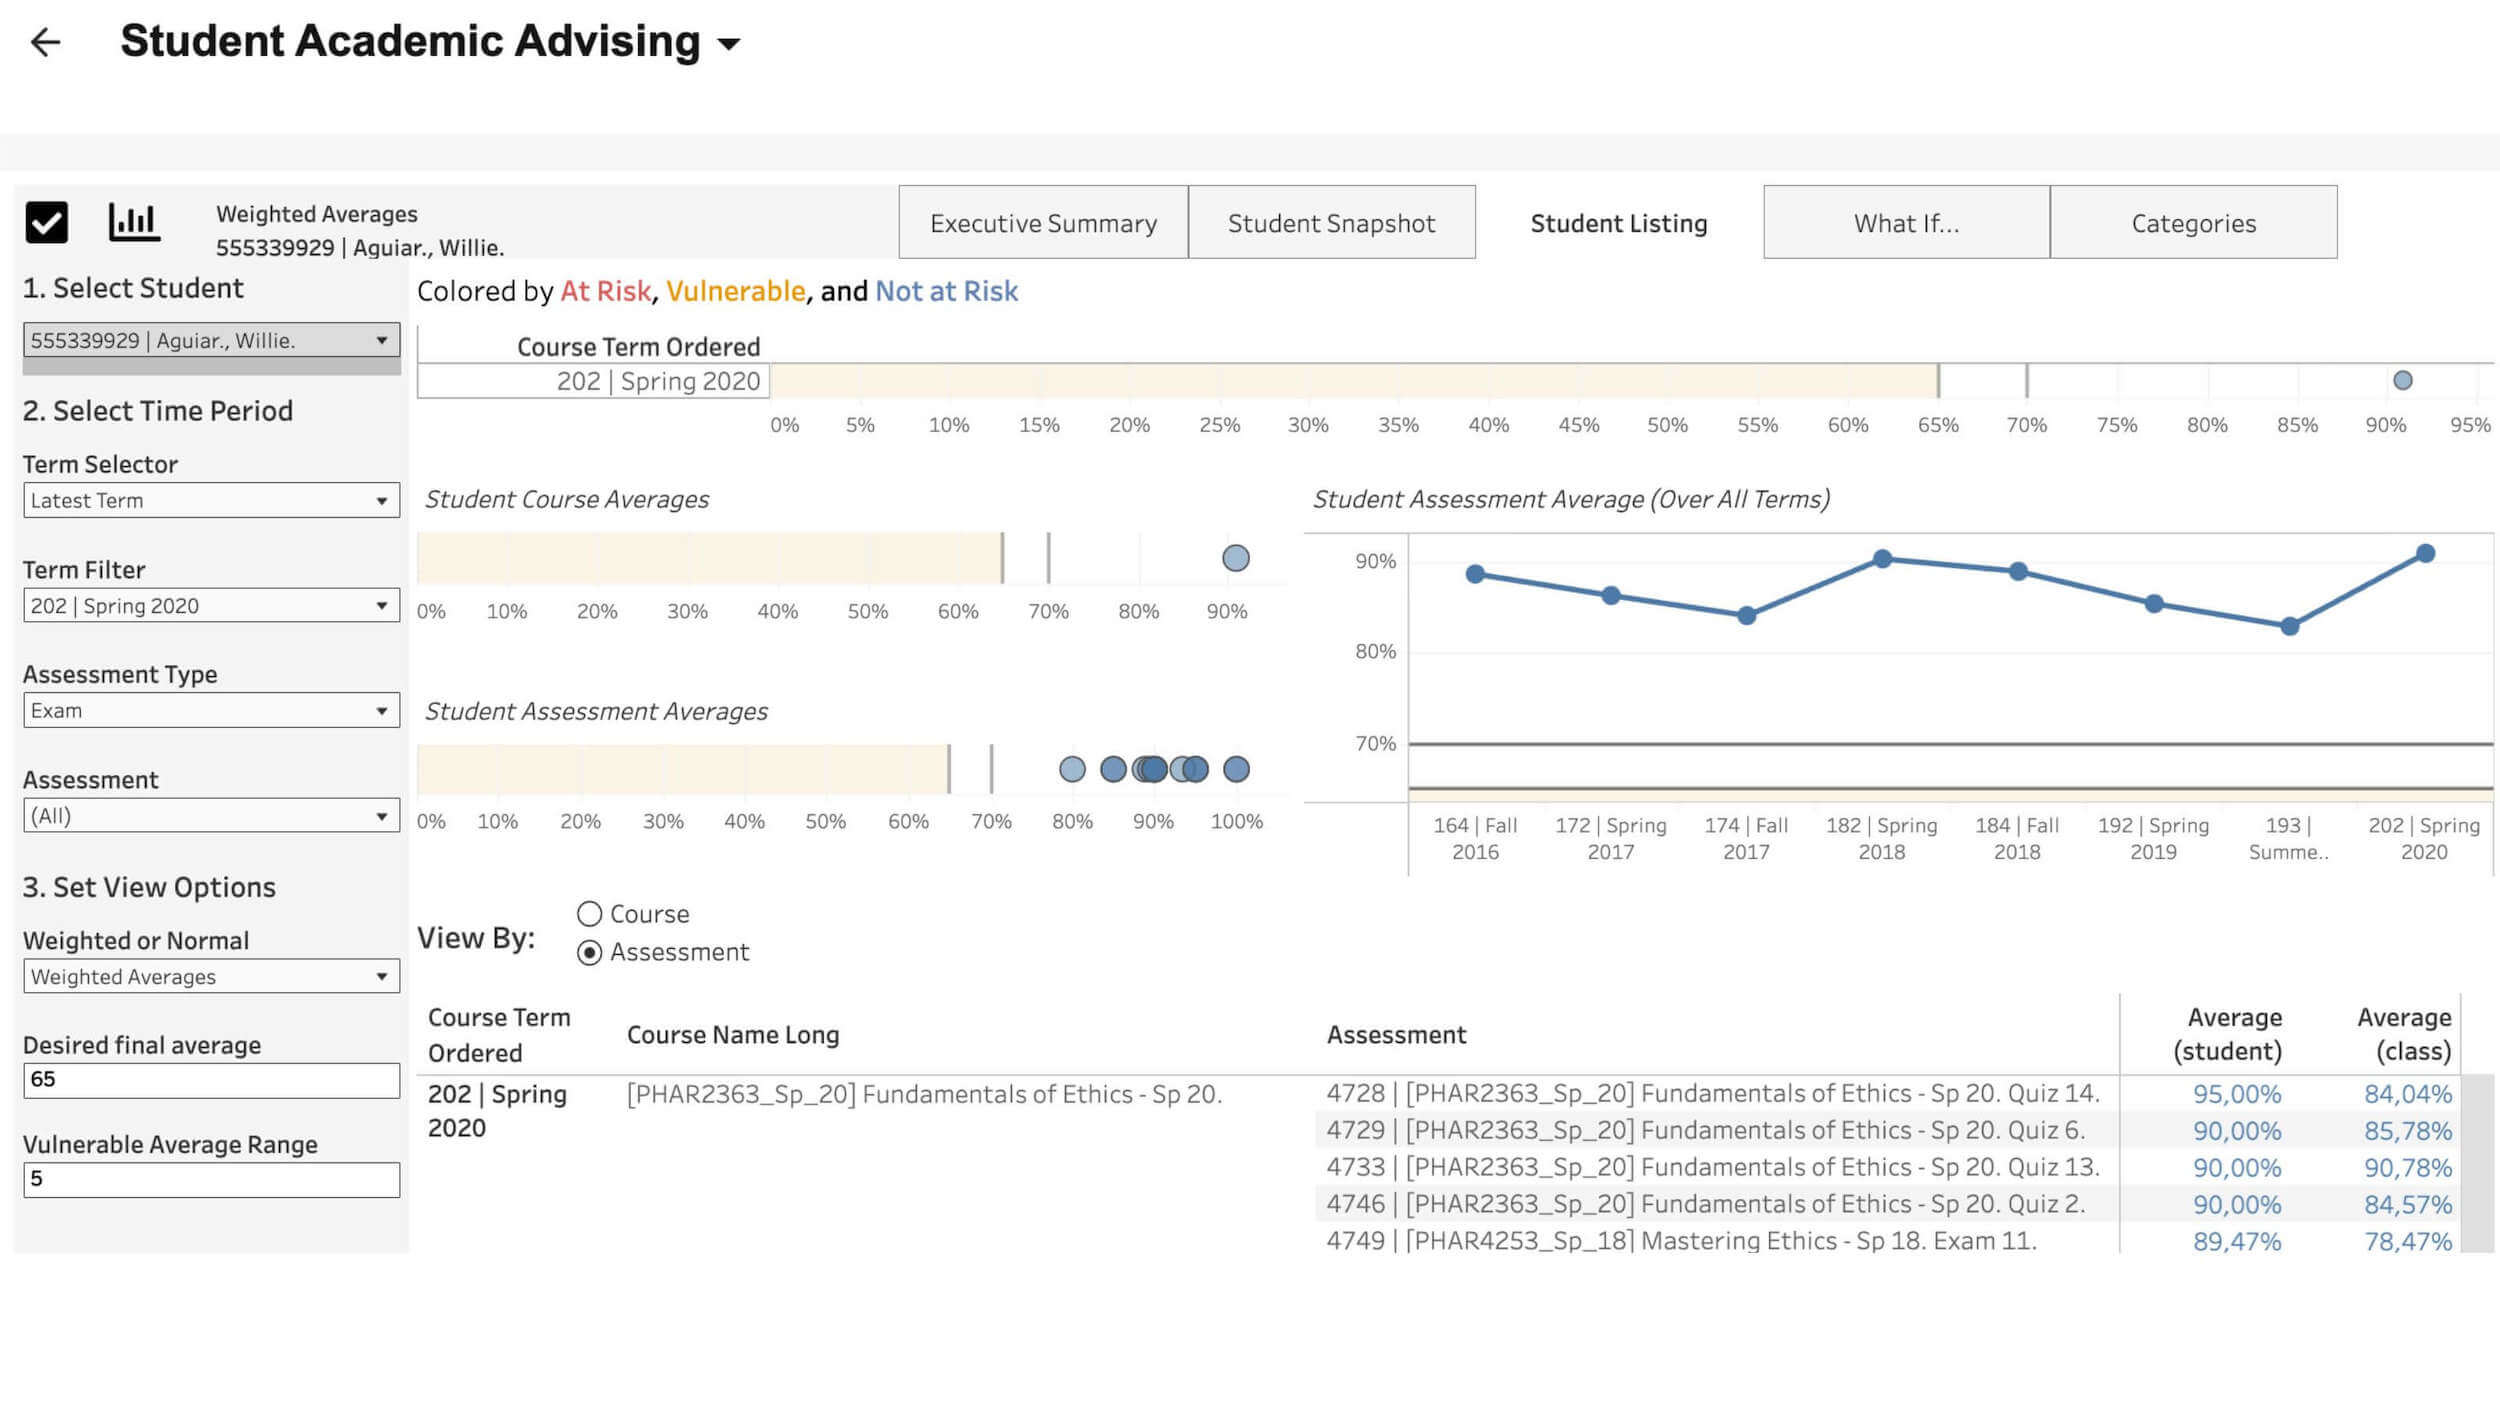Click the Spring 2020 course term dot
Viewport: 2500px width, 1406px height.
point(2403,380)
